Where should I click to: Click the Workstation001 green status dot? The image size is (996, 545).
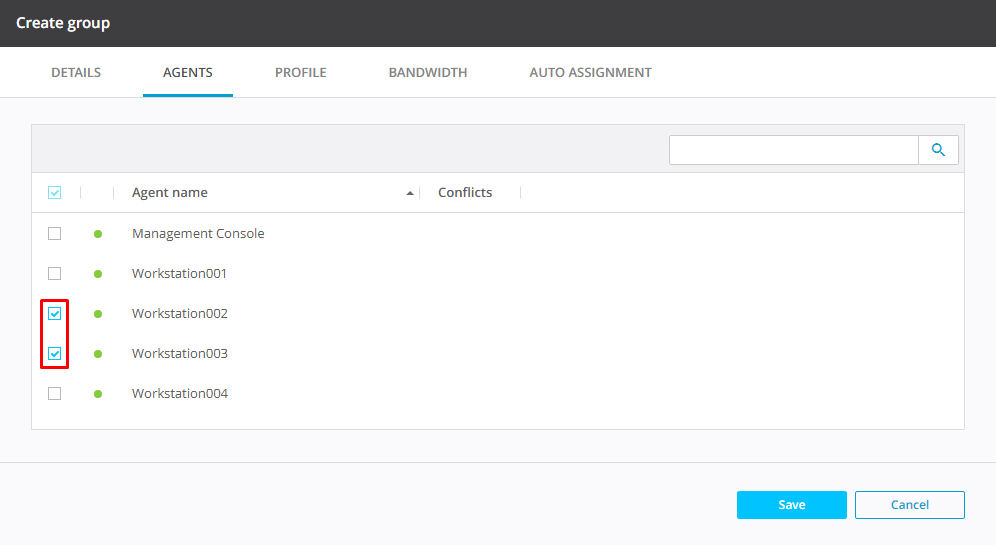98,274
